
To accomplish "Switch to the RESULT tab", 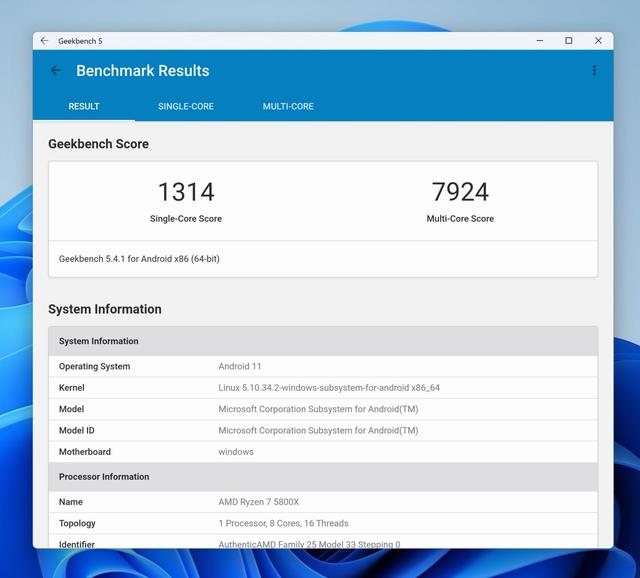I will pyautogui.click(x=84, y=107).
